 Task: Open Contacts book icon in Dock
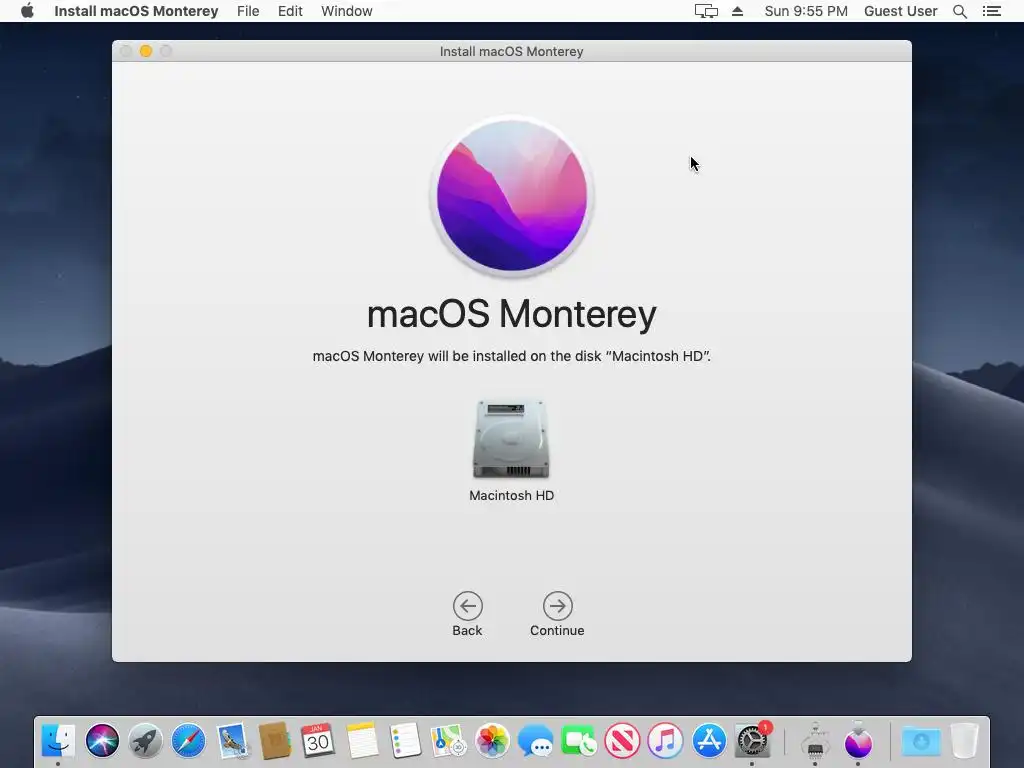pyautogui.click(x=275, y=741)
